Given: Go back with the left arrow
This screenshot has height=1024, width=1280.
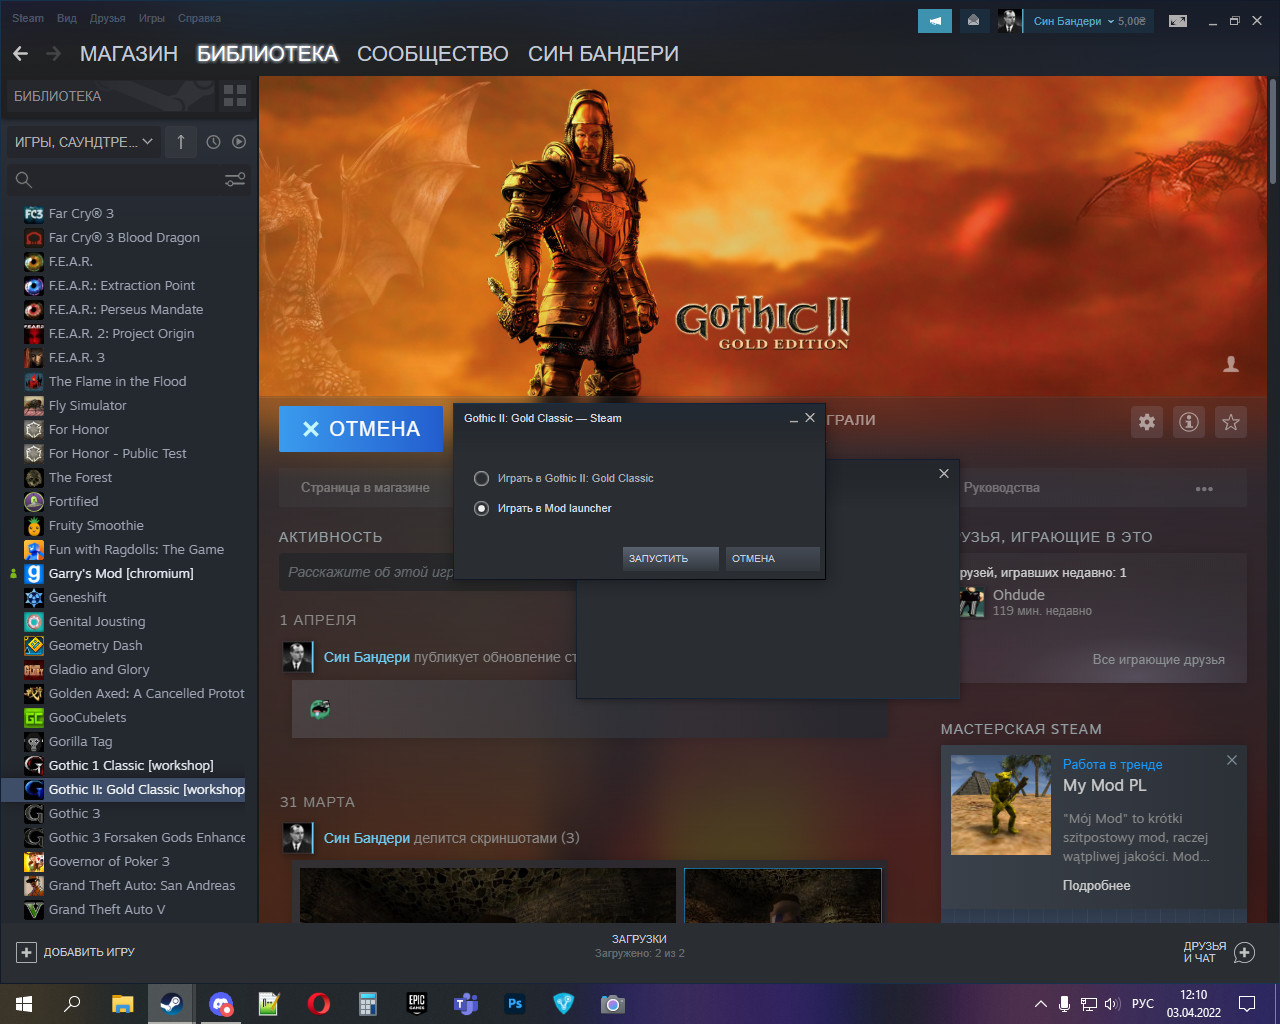Looking at the screenshot, I should pyautogui.click(x=21, y=54).
